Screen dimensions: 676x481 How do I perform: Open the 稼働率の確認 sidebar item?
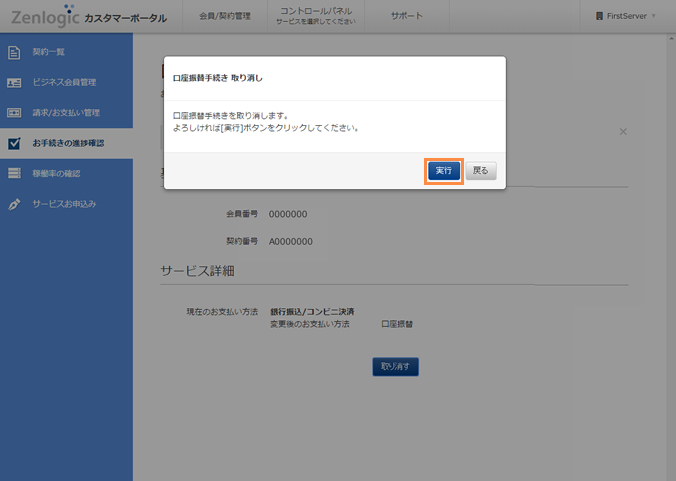66,174
